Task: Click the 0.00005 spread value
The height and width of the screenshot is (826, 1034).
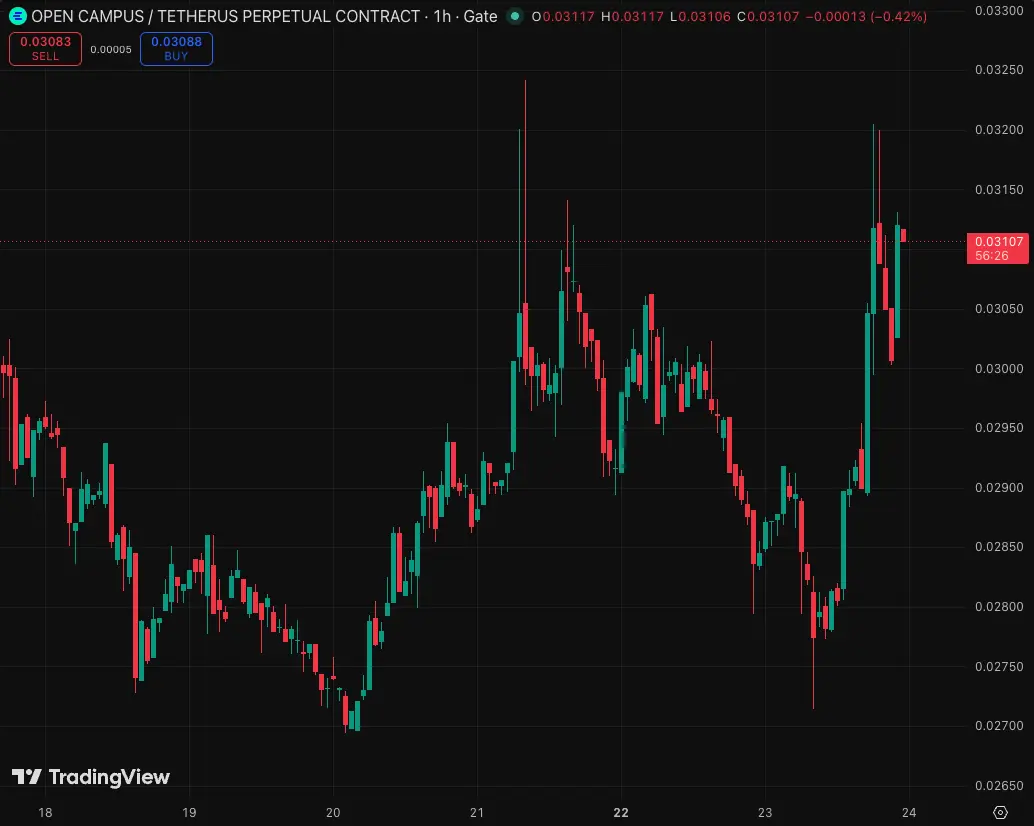Action: [111, 49]
